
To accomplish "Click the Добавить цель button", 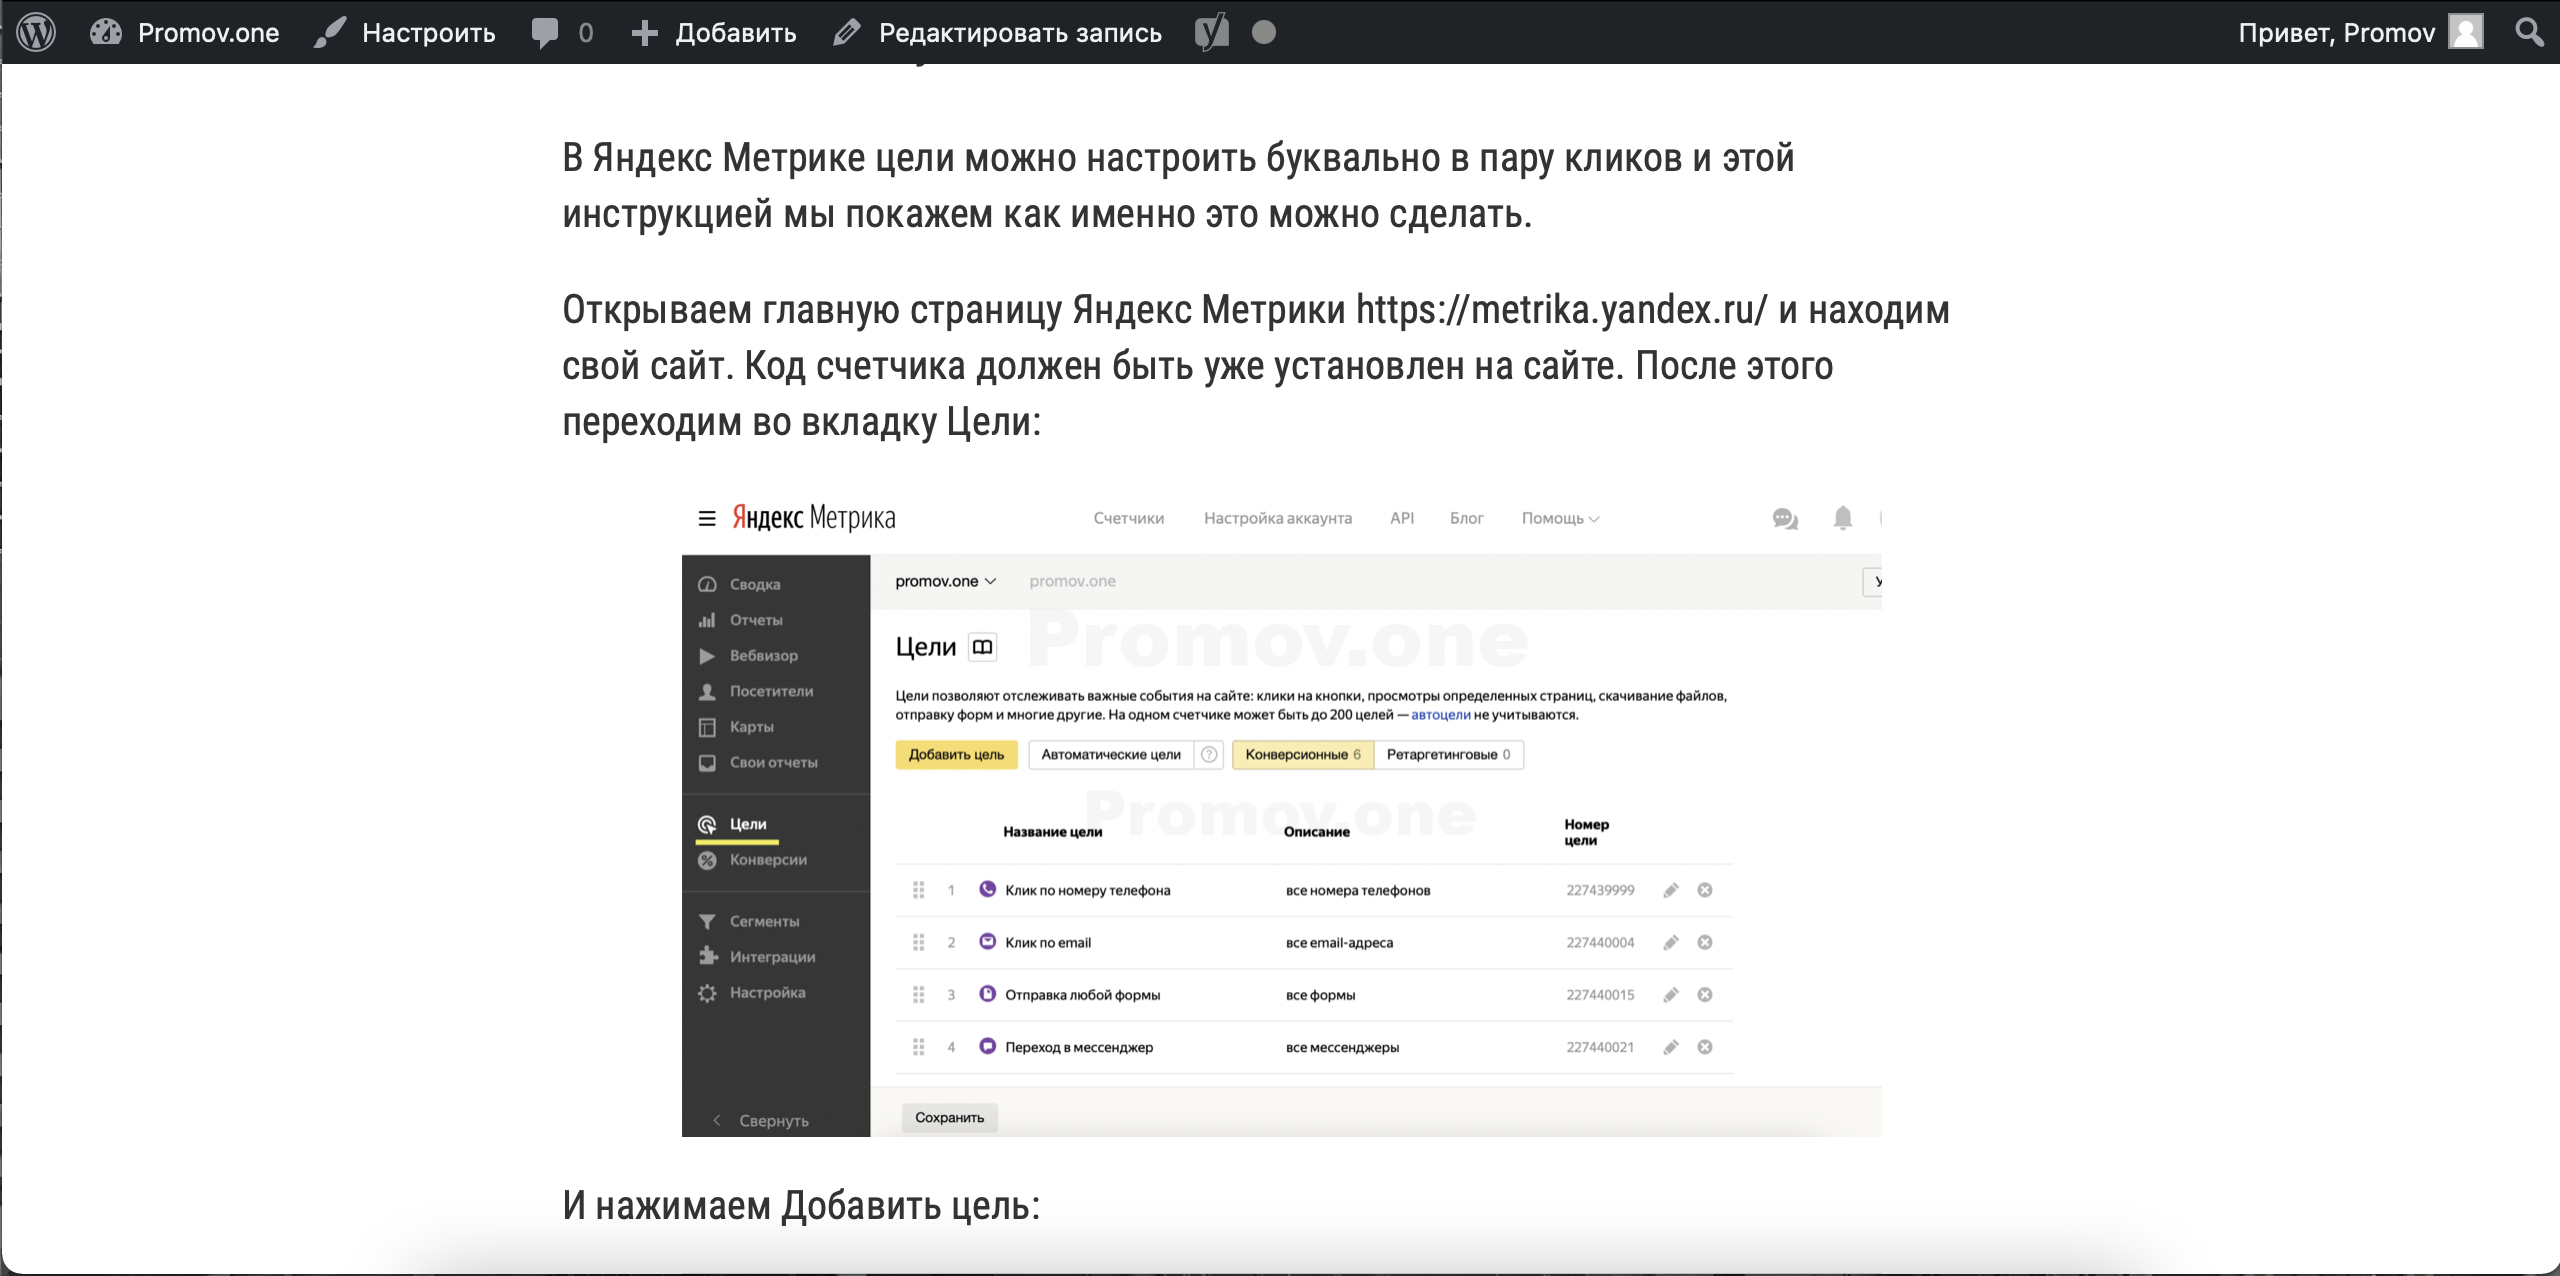I will pyautogui.click(x=955, y=755).
